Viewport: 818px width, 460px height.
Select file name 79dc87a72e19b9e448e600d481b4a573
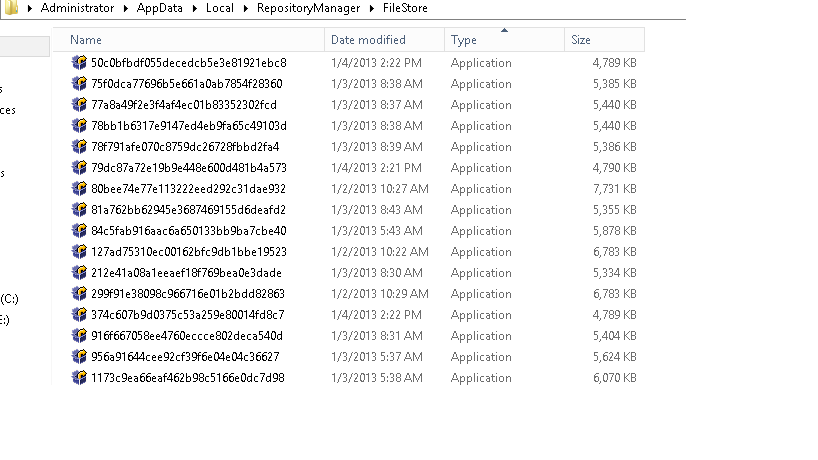coord(189,168)
